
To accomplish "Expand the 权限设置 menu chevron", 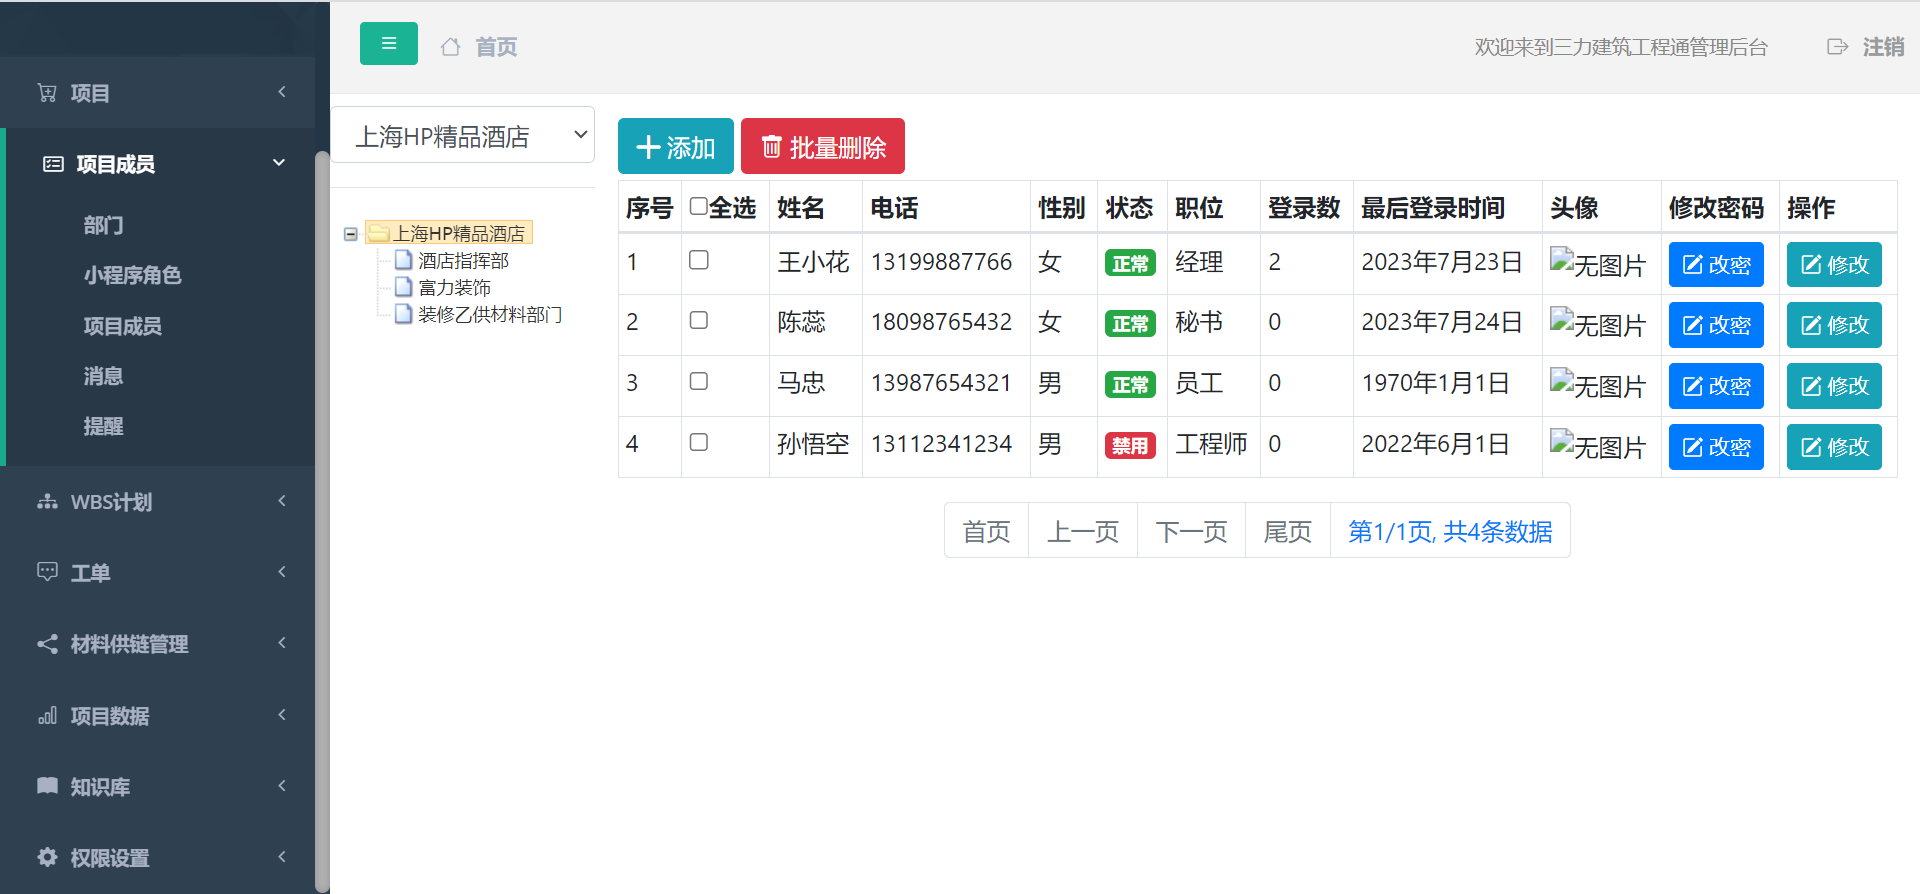I will [x=282, y=856].
